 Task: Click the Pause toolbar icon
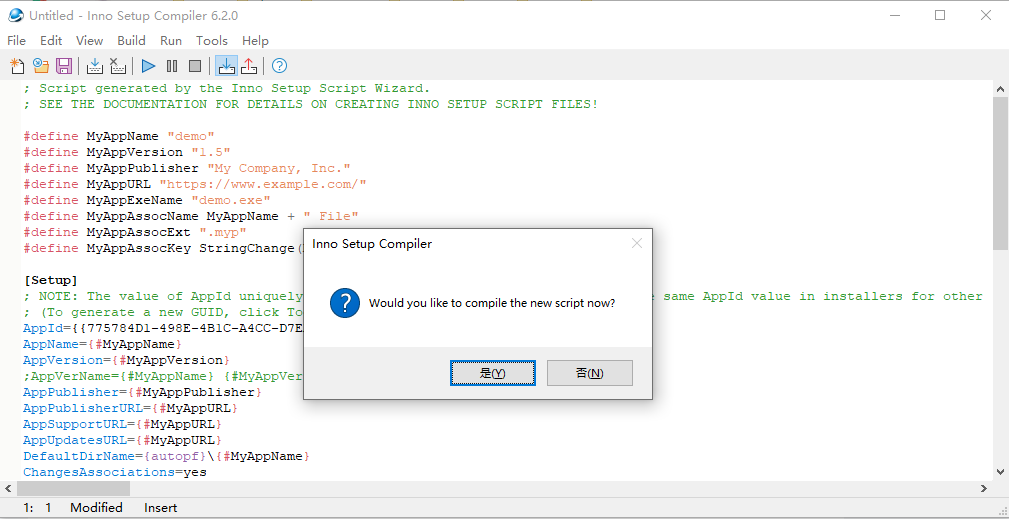coord(172,66)
